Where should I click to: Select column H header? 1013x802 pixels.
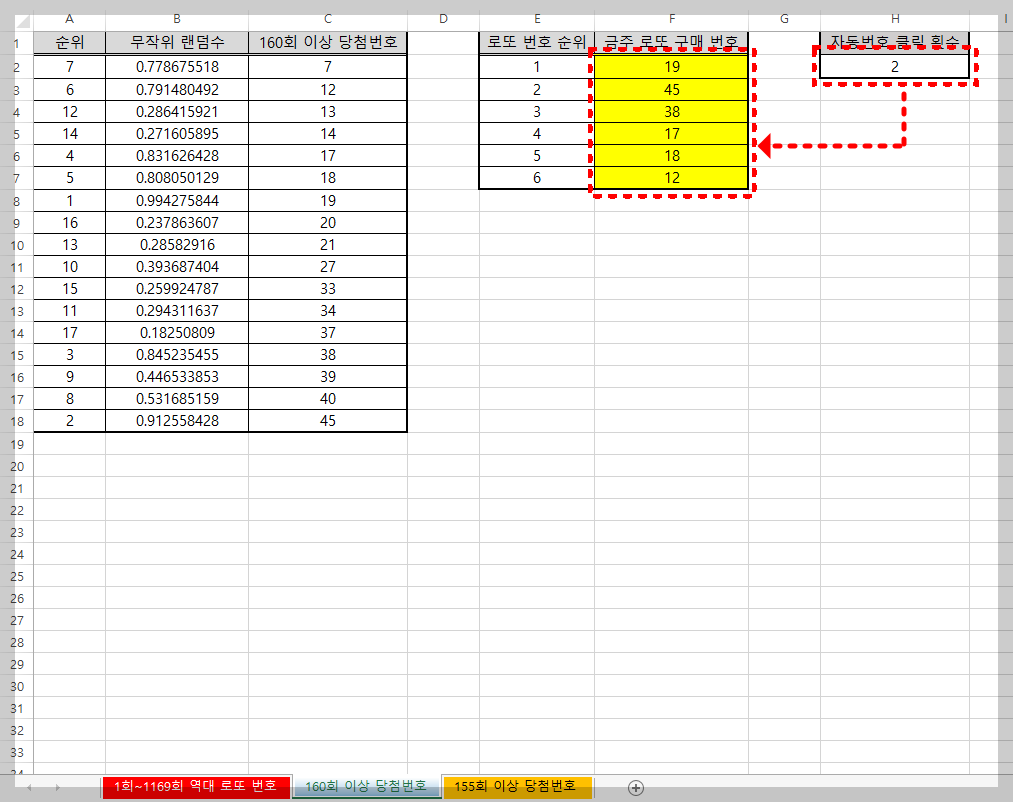pos(895,19)
